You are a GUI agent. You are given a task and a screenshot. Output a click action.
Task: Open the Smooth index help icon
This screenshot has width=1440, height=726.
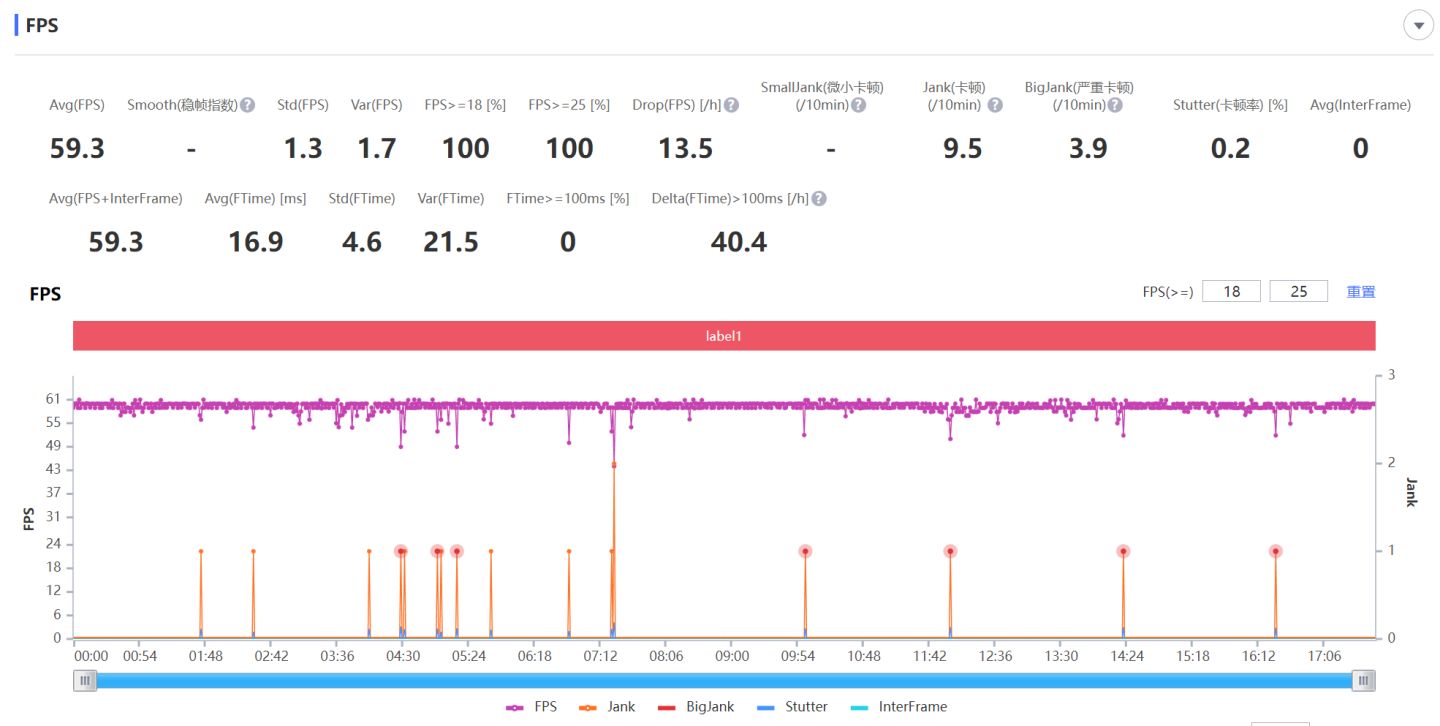247,105
